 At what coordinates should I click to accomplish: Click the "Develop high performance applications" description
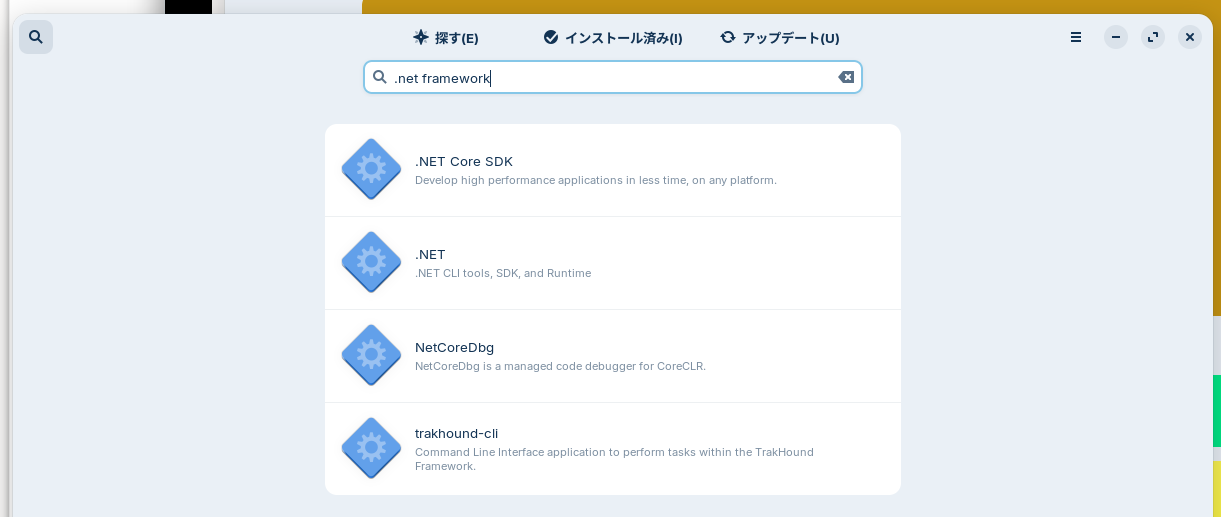(x=595, y=180)
